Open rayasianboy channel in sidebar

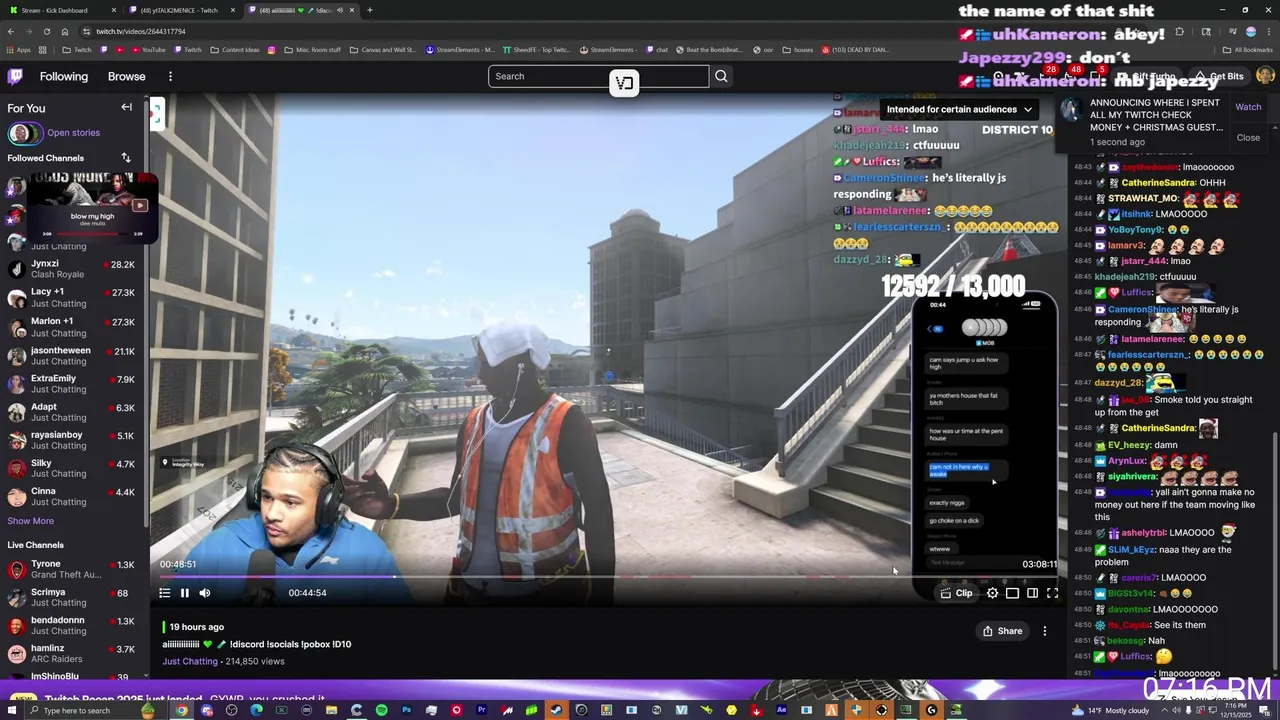pos(72,440)
